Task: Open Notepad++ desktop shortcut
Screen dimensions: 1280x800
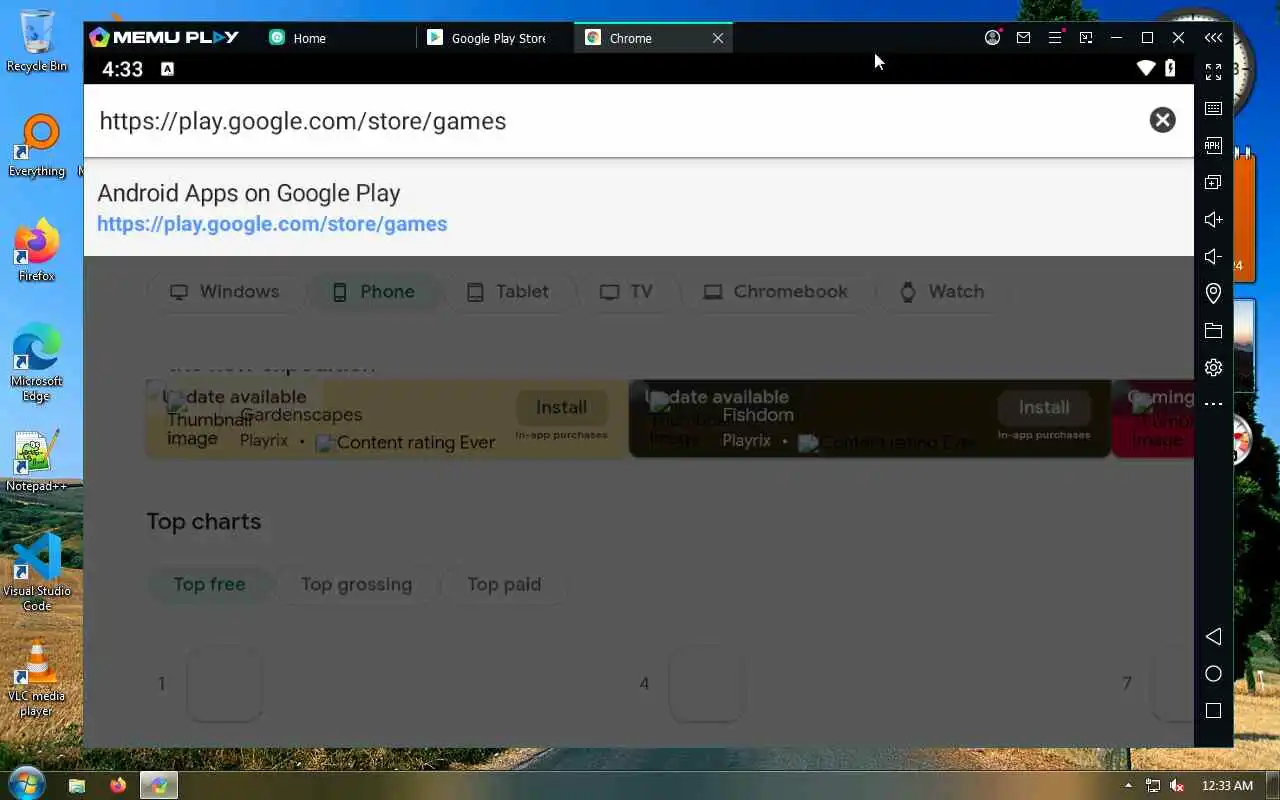Action: click(37, 461)
